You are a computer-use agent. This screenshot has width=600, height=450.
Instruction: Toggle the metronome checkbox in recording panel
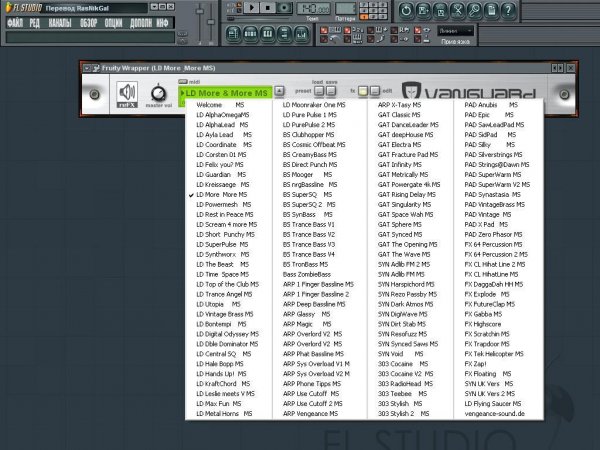[x=324, y=39]
